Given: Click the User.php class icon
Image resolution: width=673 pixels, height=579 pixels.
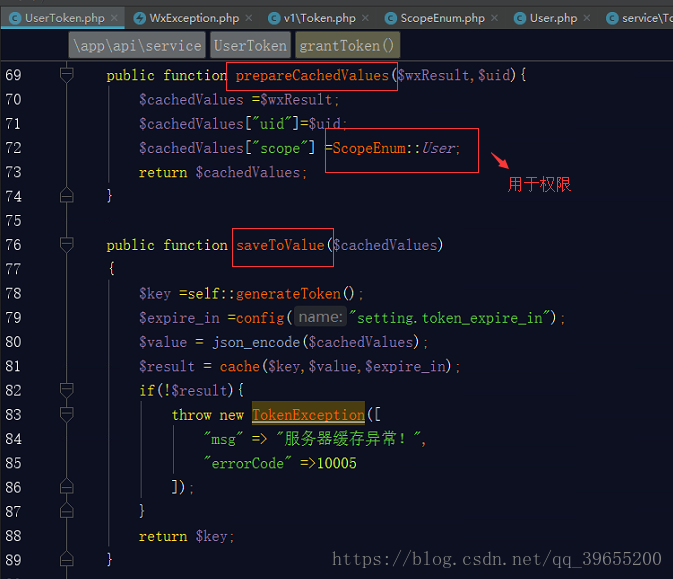Looking at the screenshot, I should click(520, 18).
